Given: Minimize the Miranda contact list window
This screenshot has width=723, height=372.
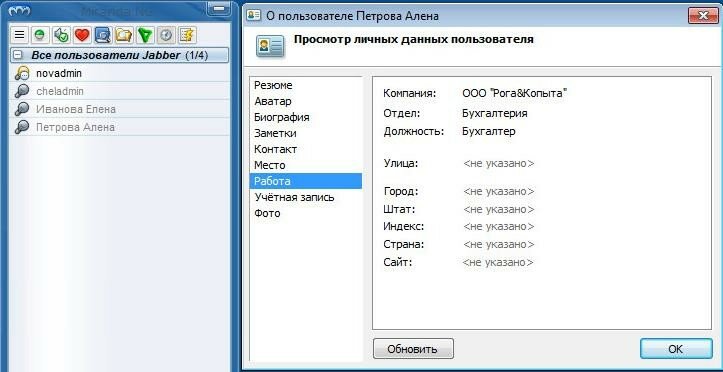Looking at the screenshot, I should [x=219, y=8].
